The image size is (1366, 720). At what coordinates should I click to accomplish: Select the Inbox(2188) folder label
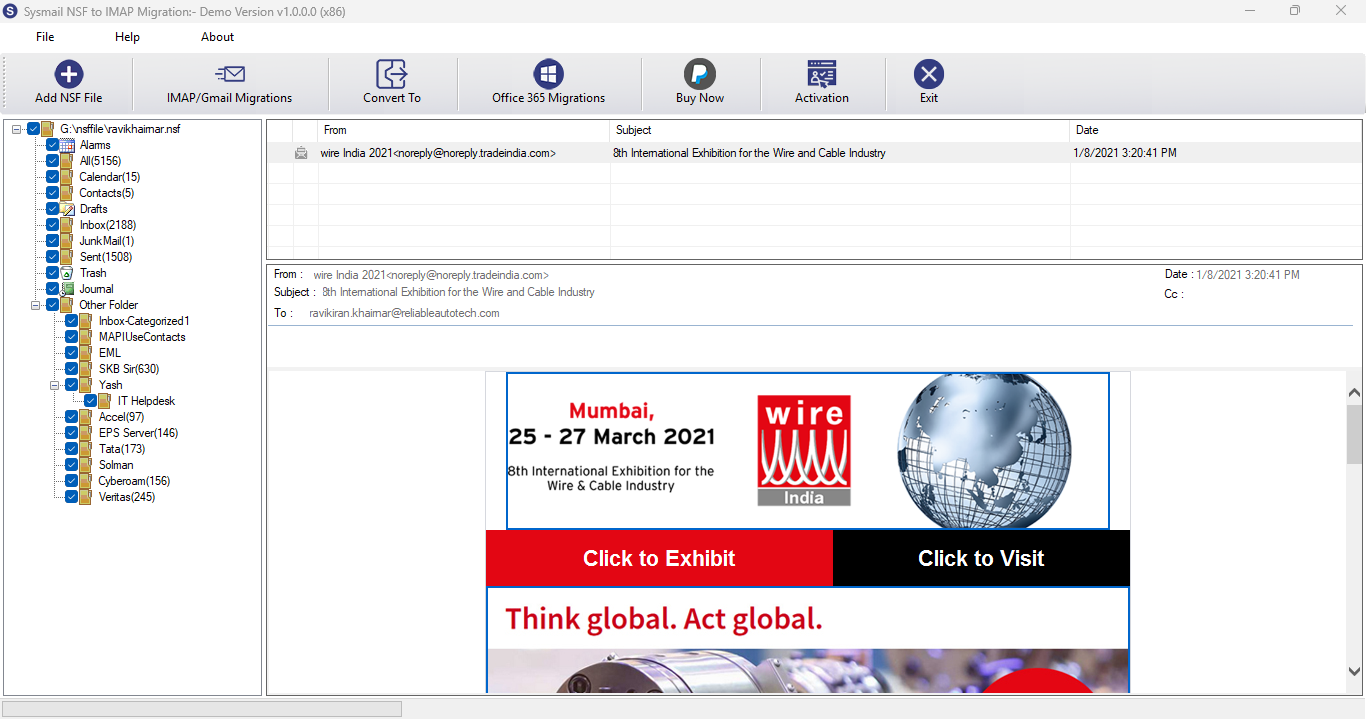tap(108, 225)
